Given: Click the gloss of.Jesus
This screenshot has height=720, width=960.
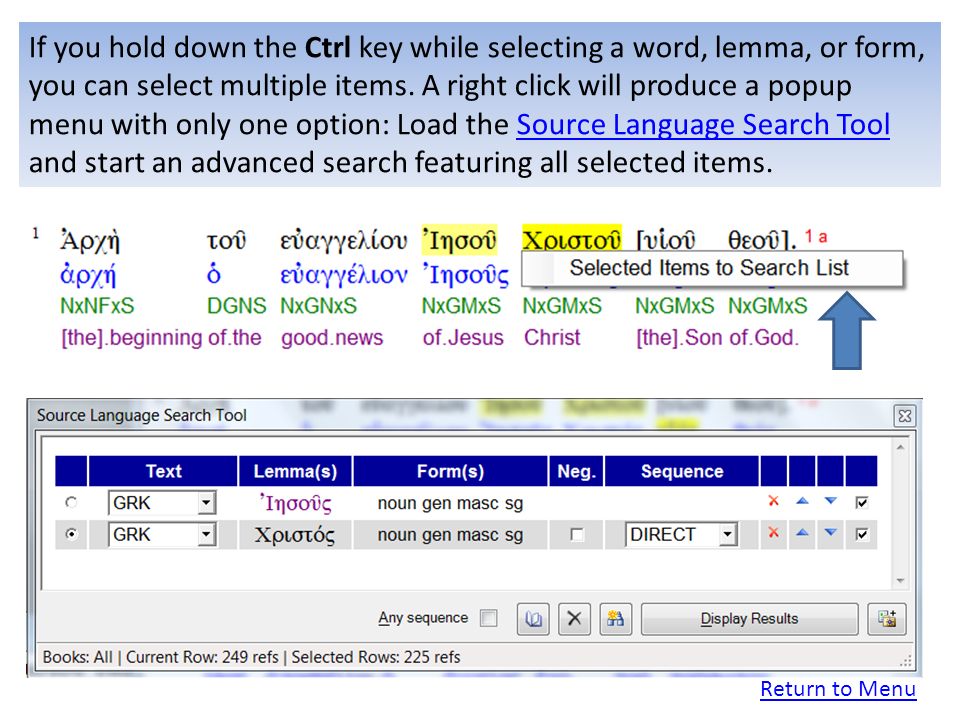Looking at the screenshot, I should click(463, 338).
